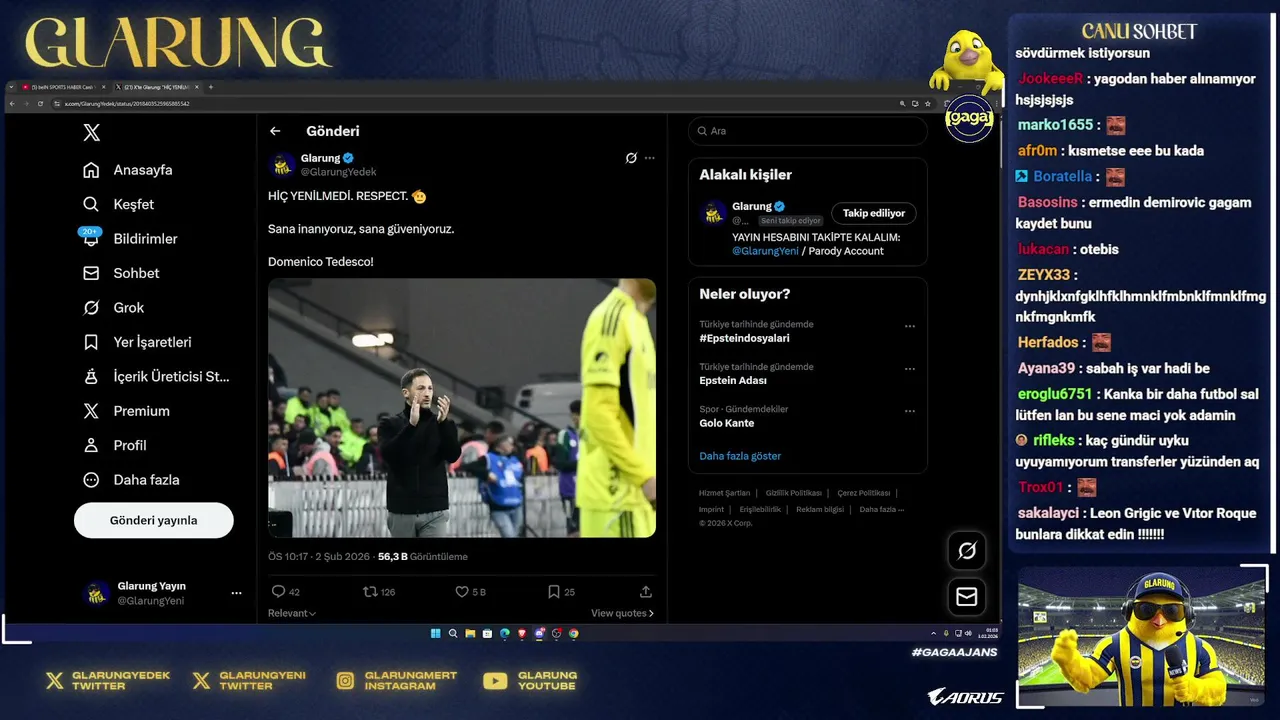Go back using the Gönderi arrow

tap(275, 131)
